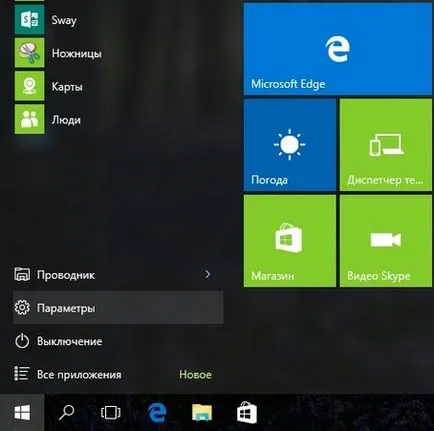Launch Ножницы snipping tool icon
The width and height of the screenshot is (434, 431).
[29, 53]
